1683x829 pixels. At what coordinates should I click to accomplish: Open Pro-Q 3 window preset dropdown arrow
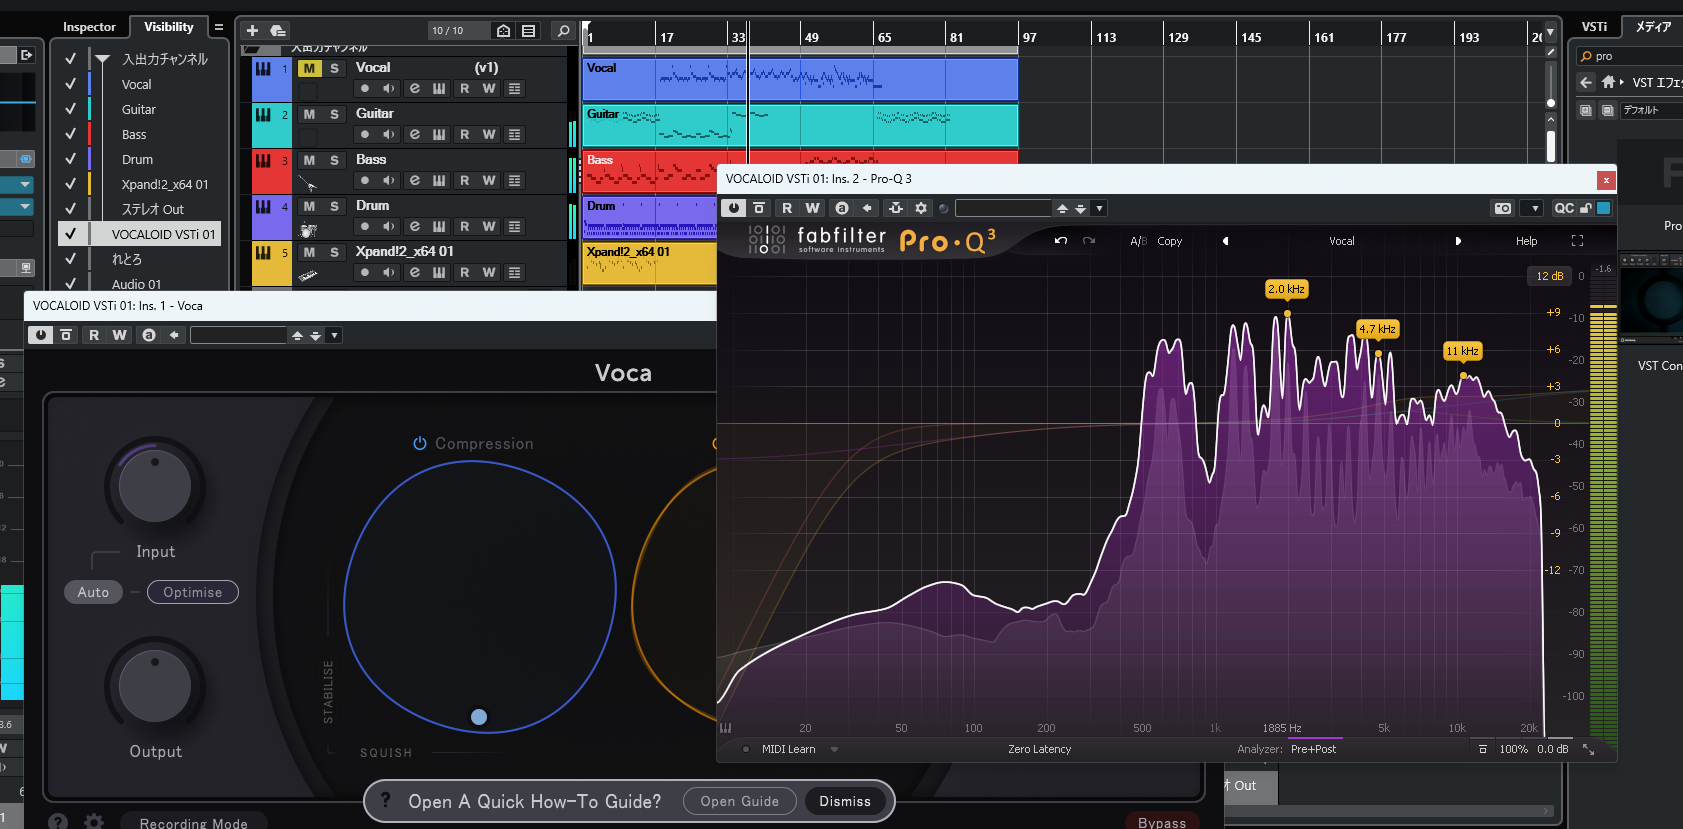[1099, 208]
